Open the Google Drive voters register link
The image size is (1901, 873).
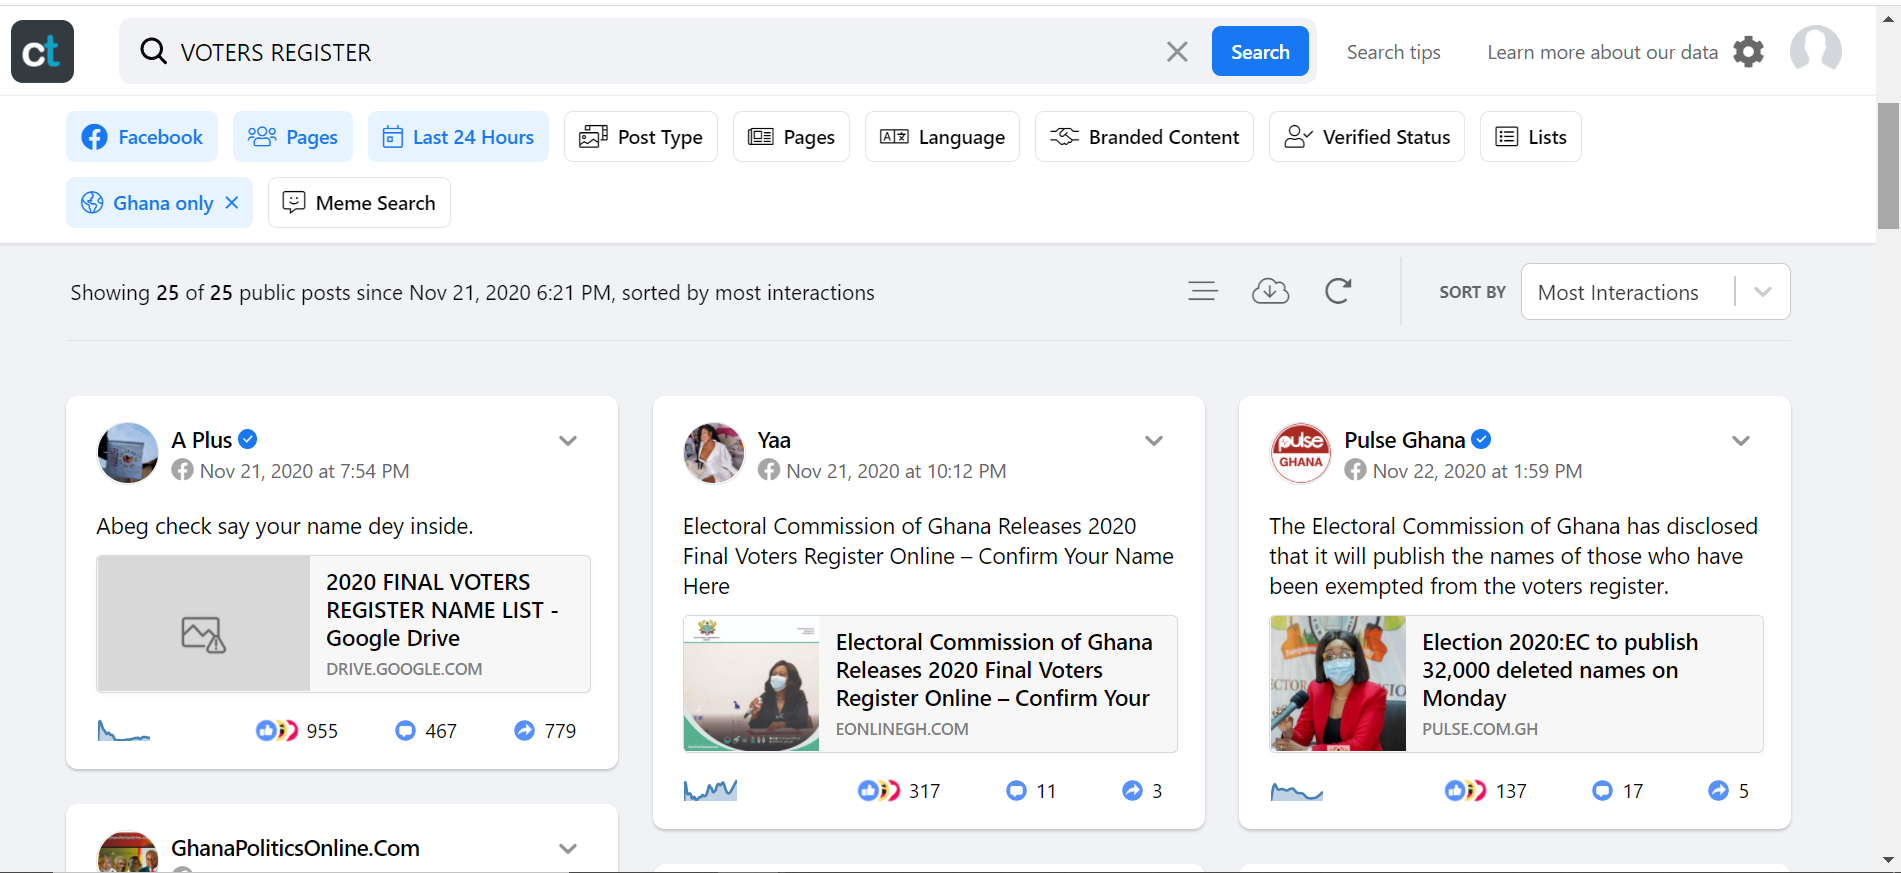[x=343, y=624]
